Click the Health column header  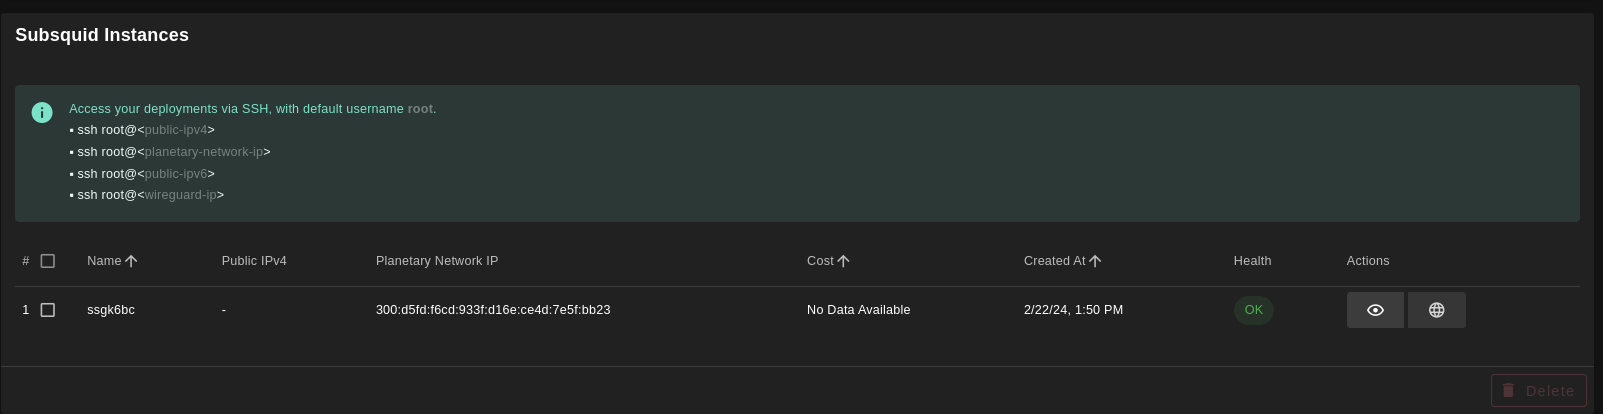point(1252,261)
